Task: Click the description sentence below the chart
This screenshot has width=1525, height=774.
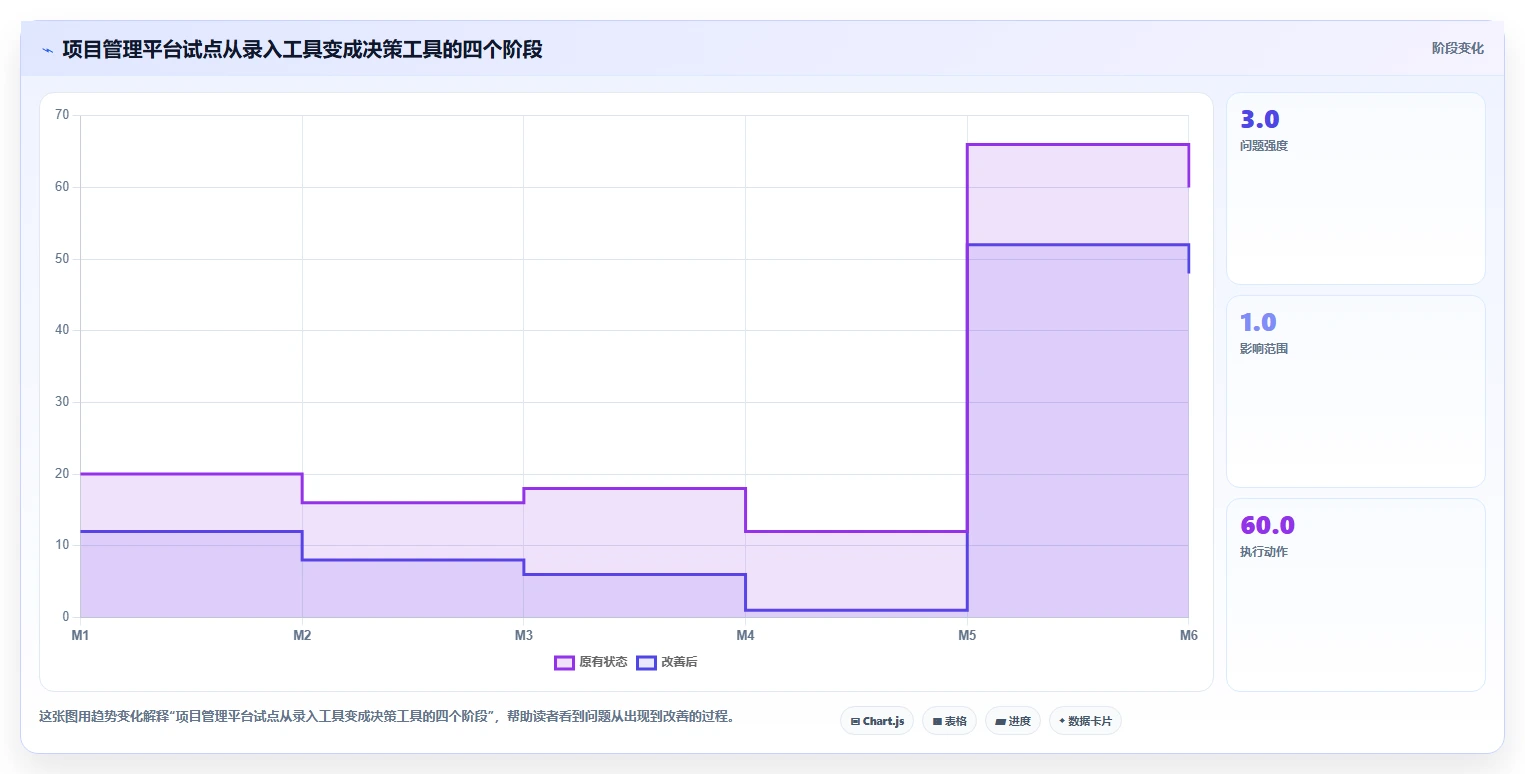Action: point(386,716)
